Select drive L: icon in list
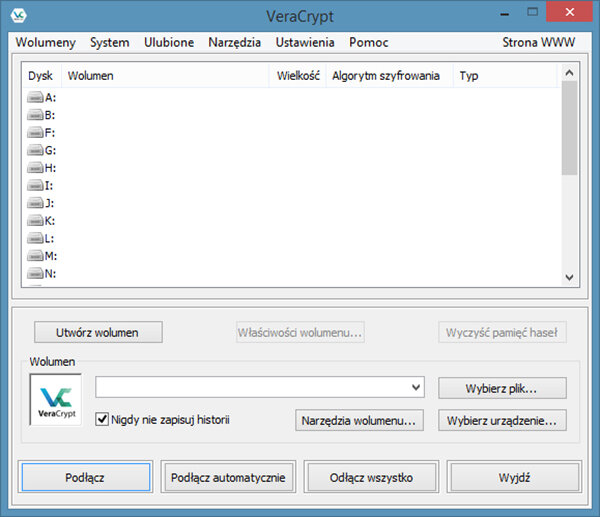Image resolution: width=600 pixels, height=517 pixels. (x=35, y=238)
